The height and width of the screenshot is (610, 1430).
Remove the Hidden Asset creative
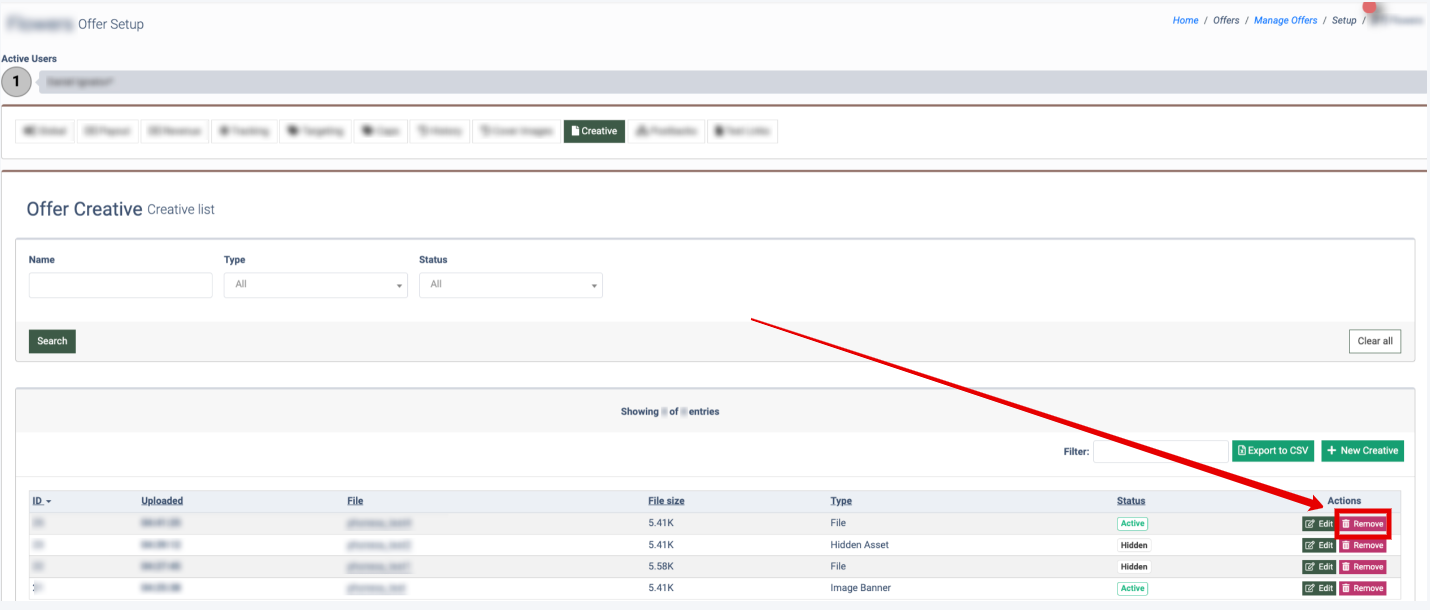[1362, 546]
